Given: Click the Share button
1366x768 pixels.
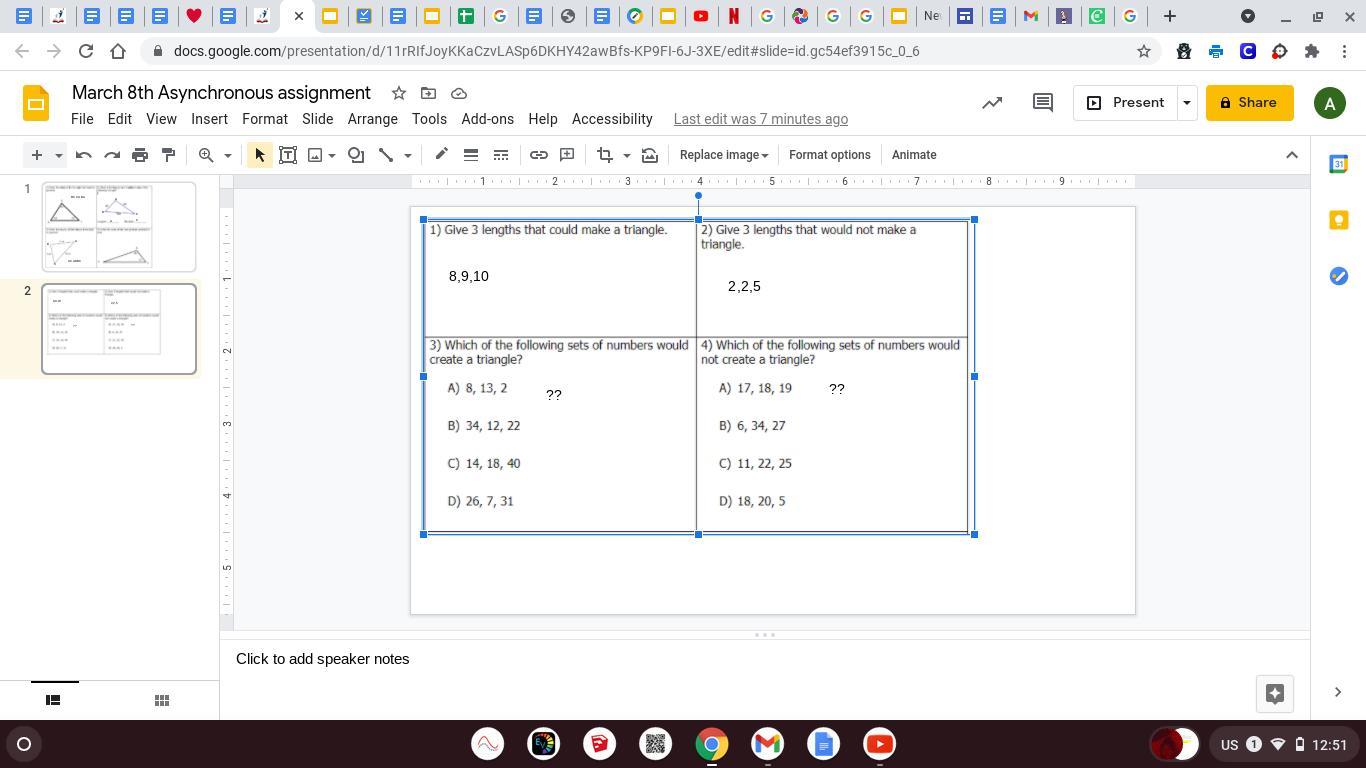Looking at the screenshot, I should coord(1249,103).
